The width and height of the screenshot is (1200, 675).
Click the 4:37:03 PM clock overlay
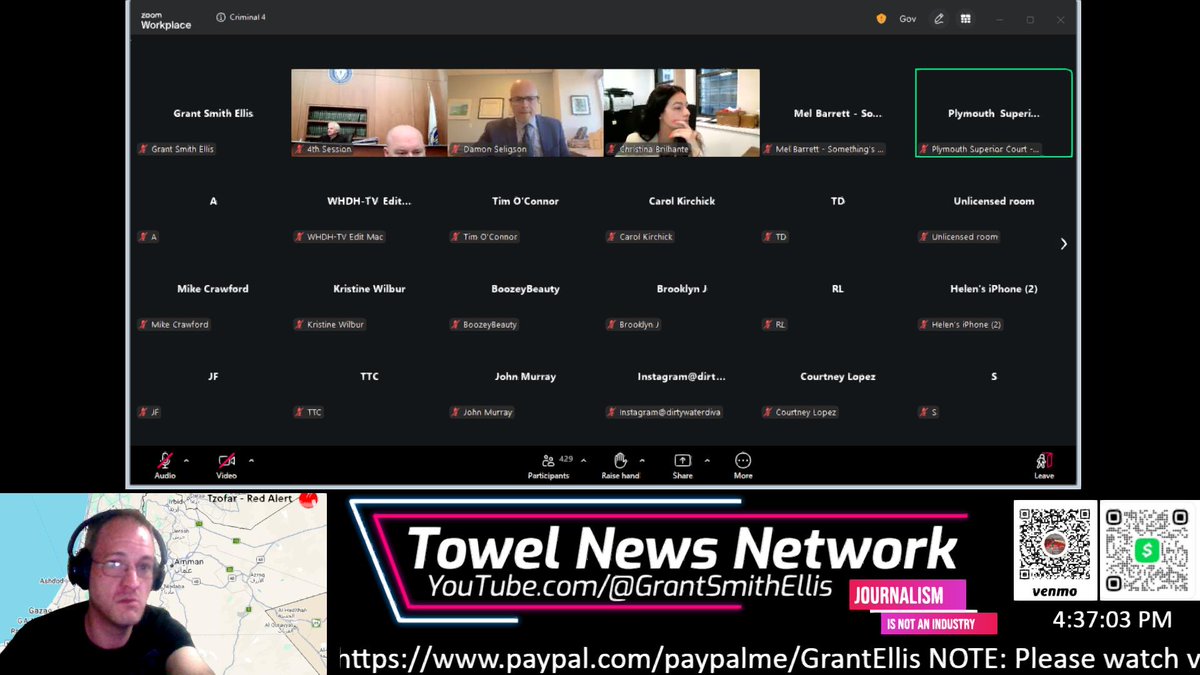(1112, 620)
